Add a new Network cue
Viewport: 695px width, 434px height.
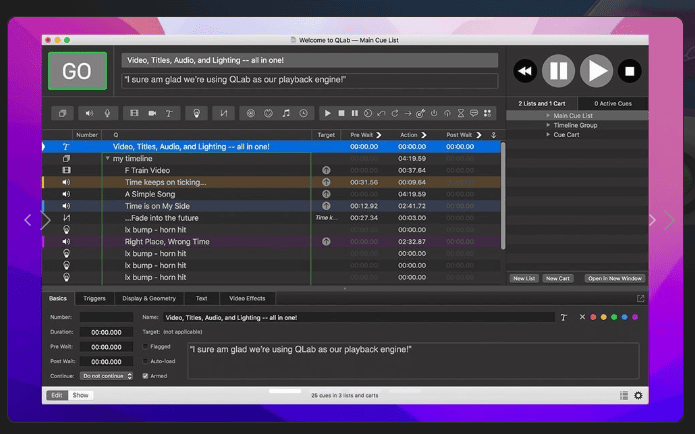250,113
